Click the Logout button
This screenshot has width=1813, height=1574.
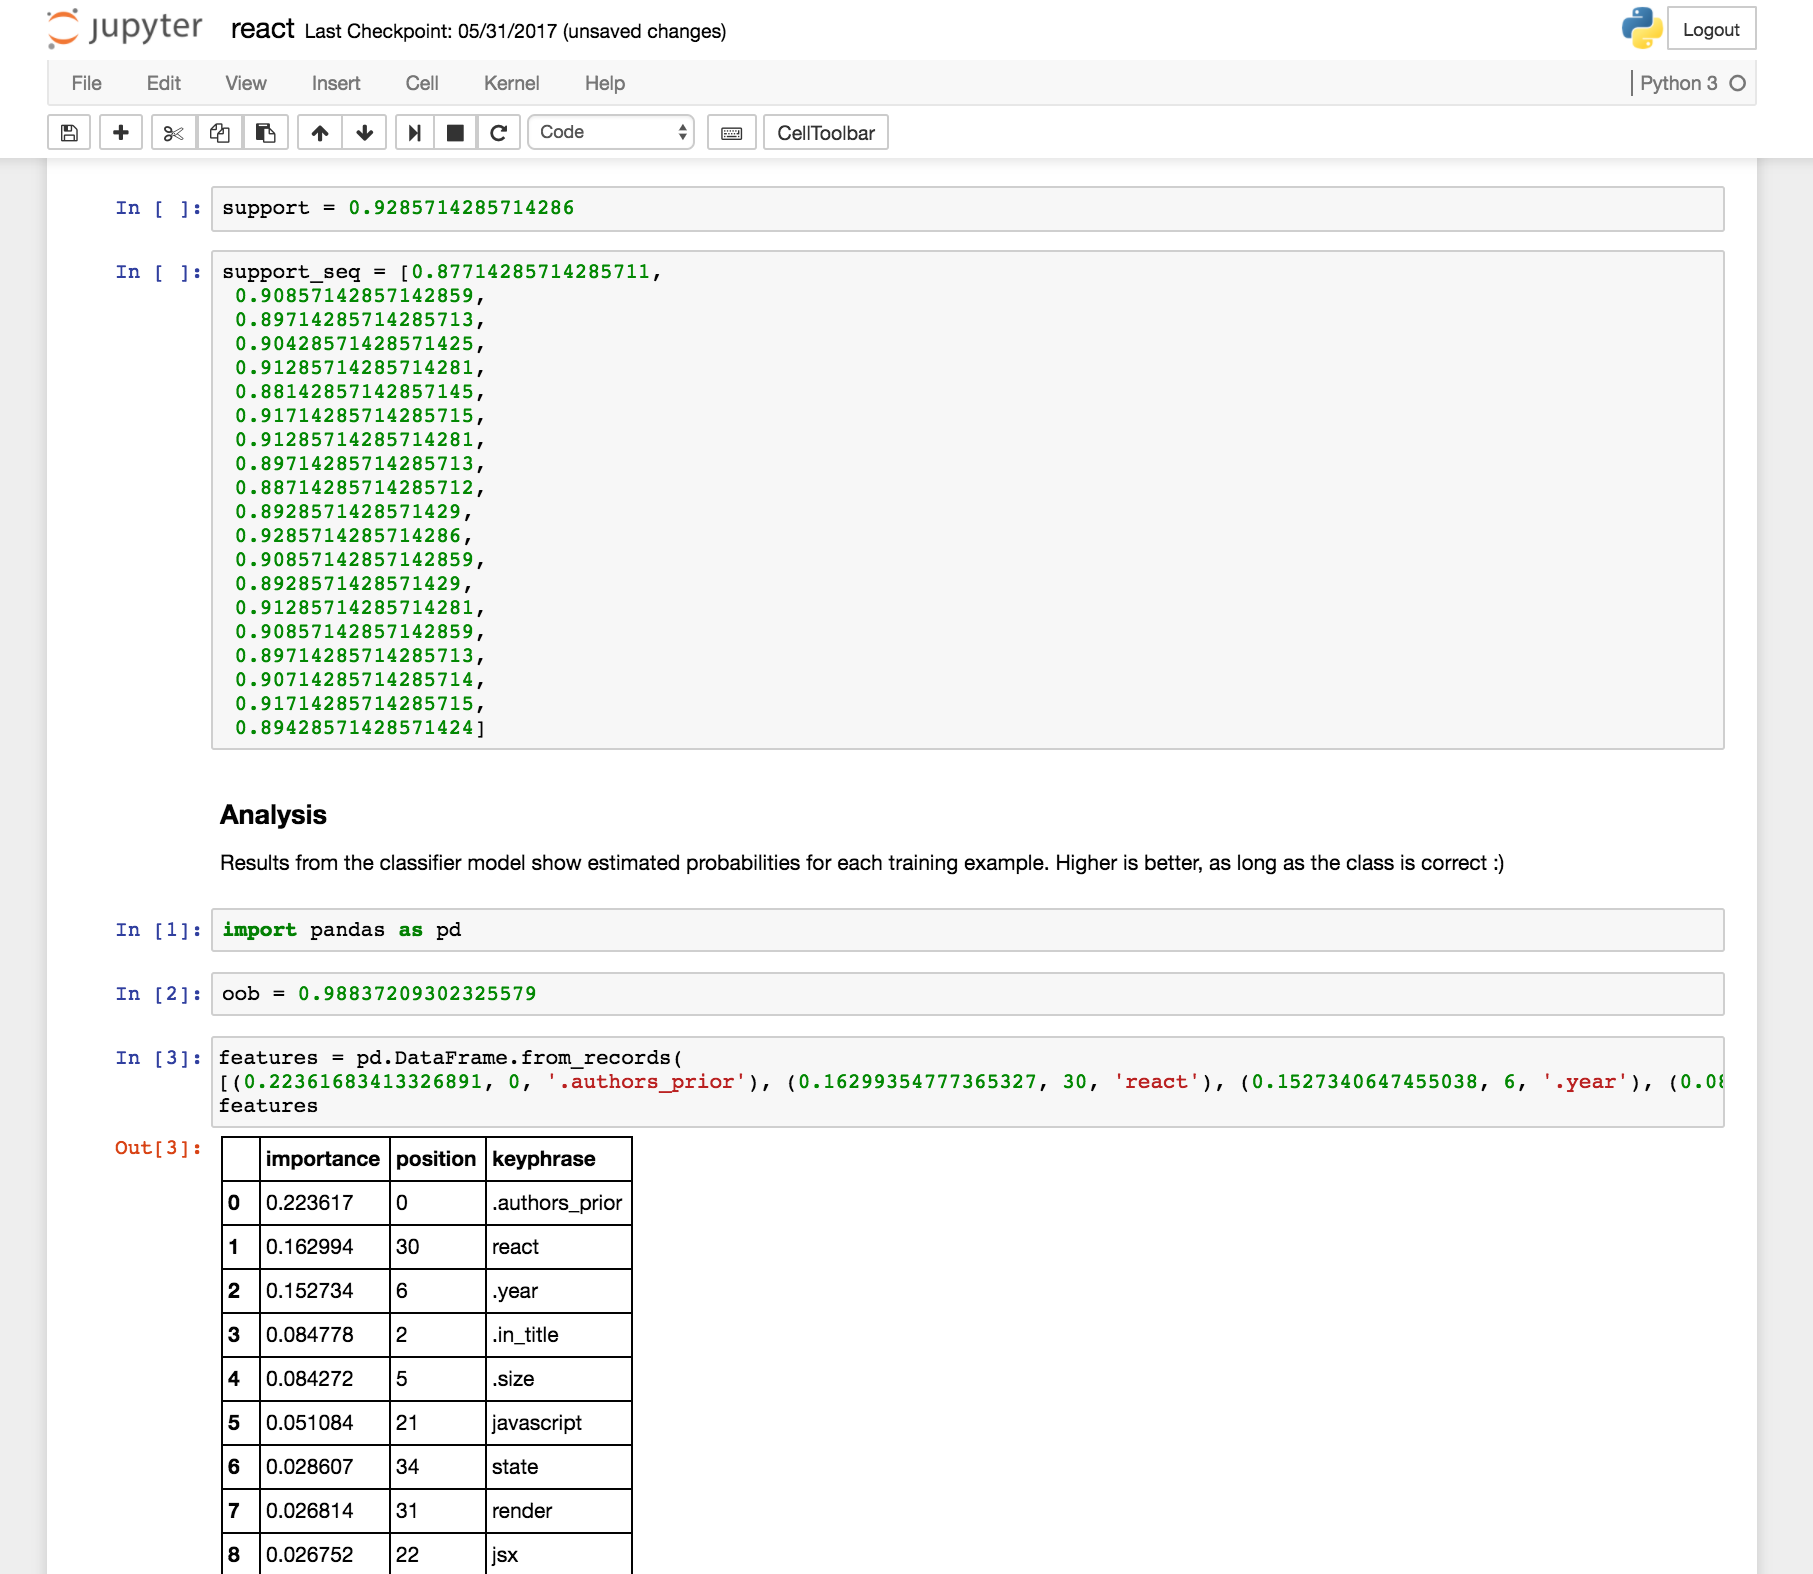tap(1711, 30)
